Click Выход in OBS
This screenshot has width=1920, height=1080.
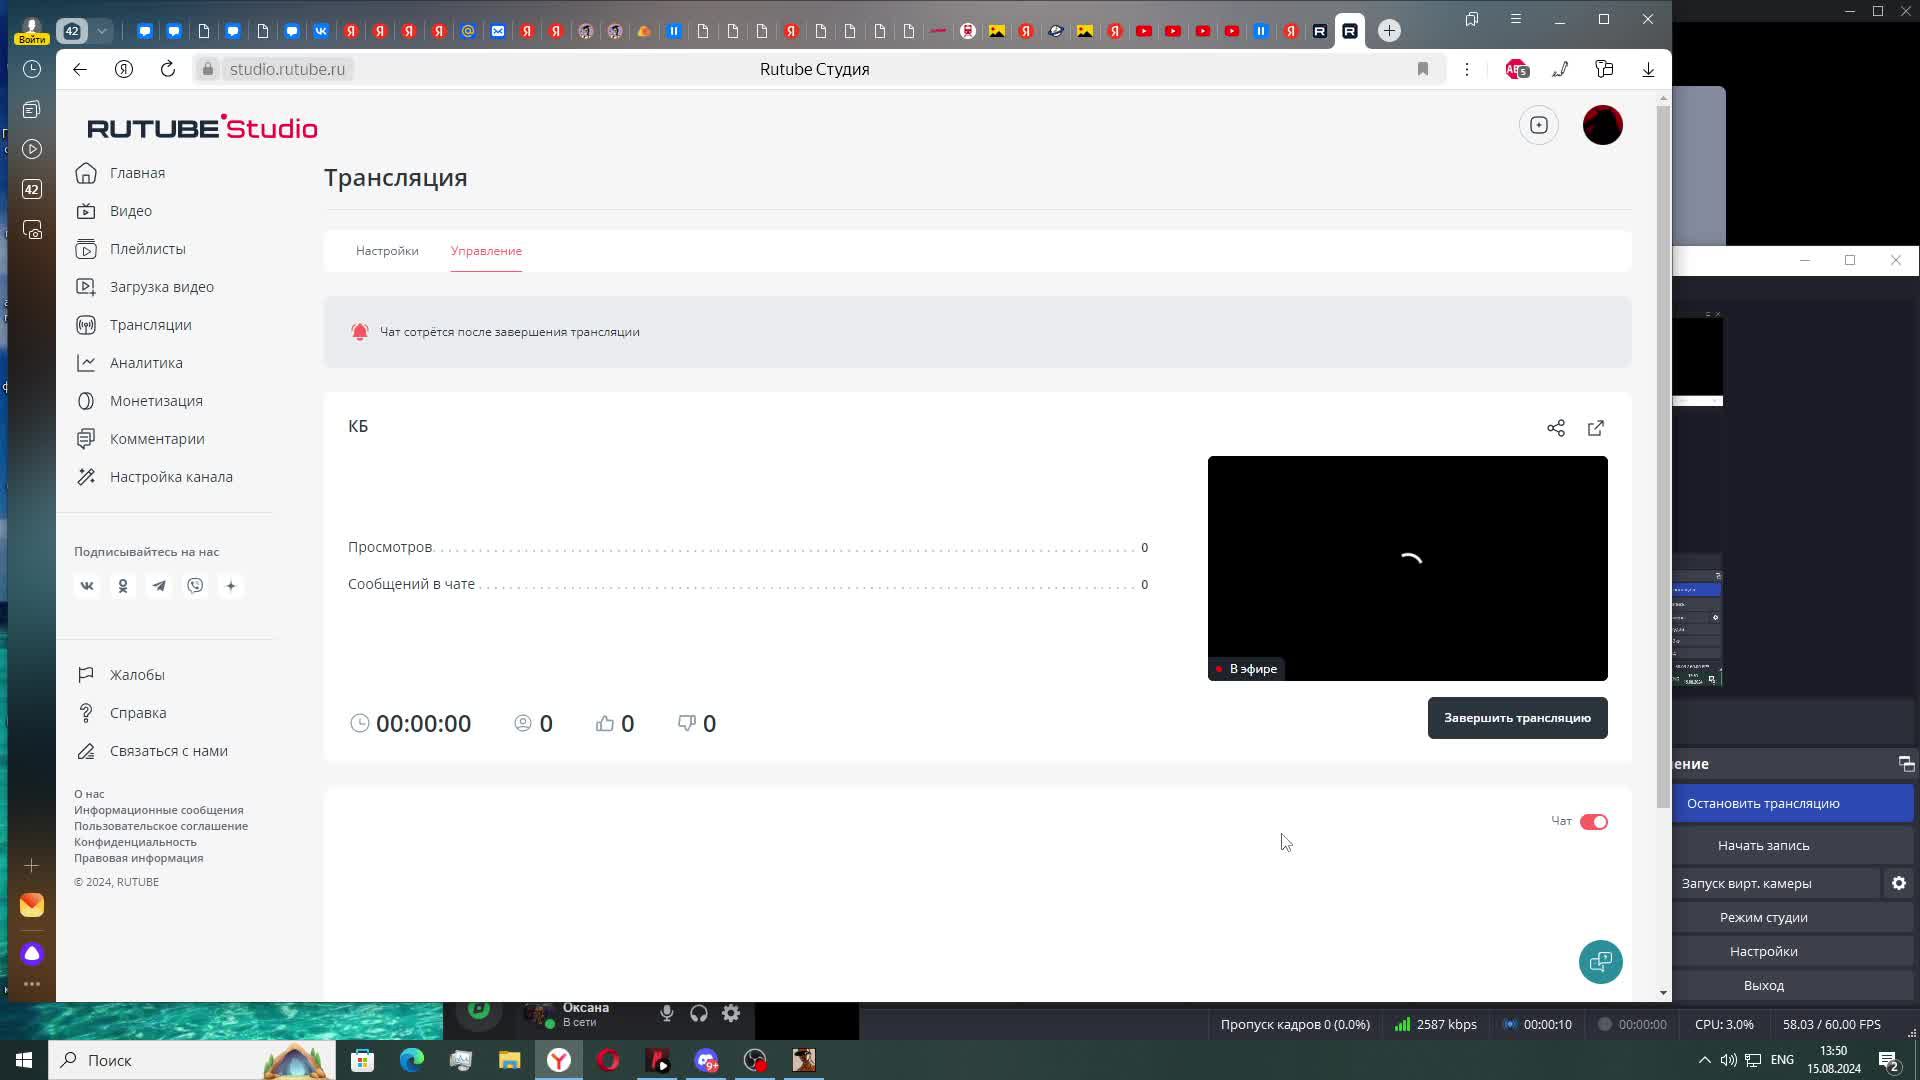[1763, 986]
